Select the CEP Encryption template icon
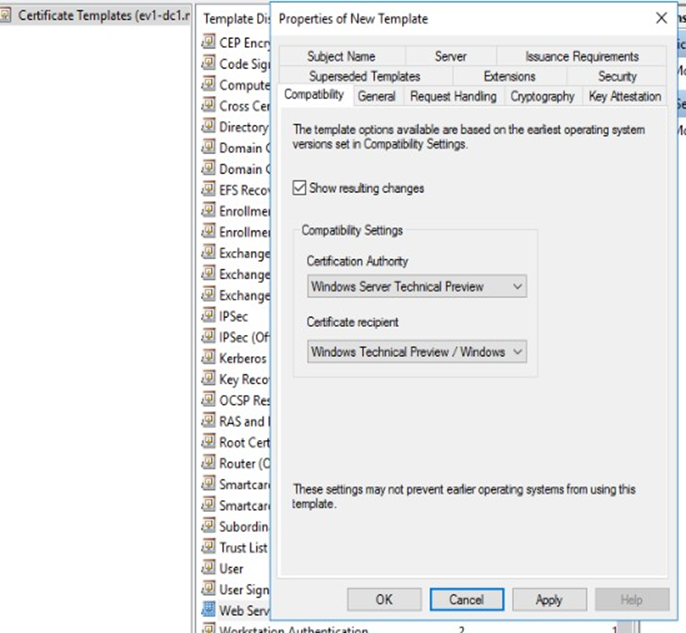 [x=208, y=43]
